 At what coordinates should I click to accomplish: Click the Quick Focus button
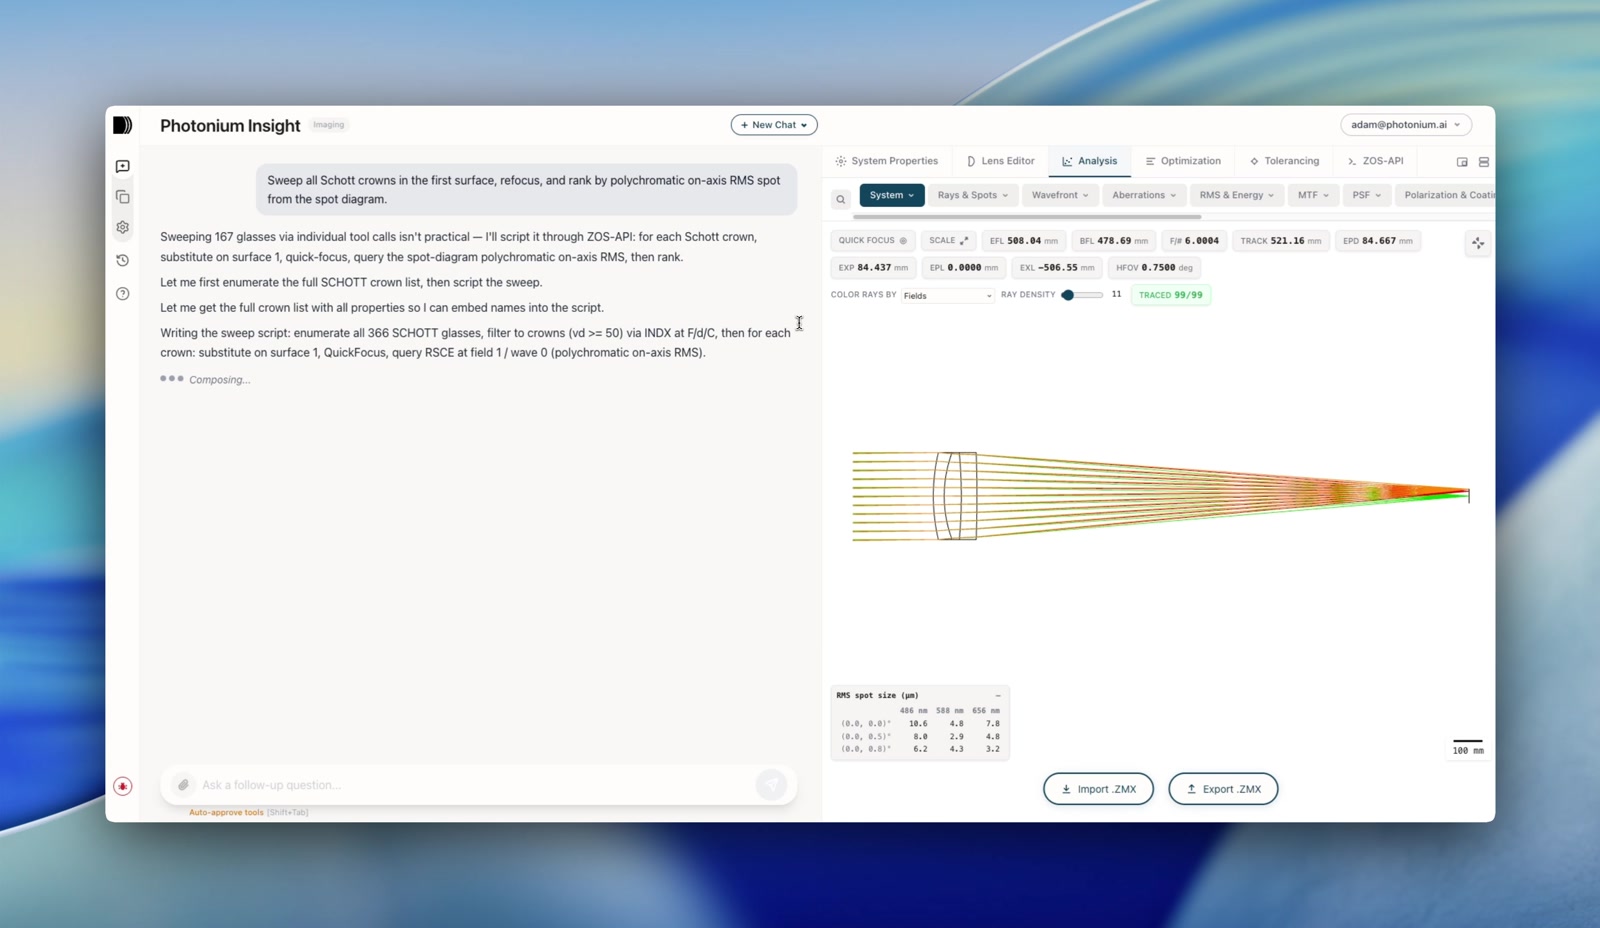[872, 241]
